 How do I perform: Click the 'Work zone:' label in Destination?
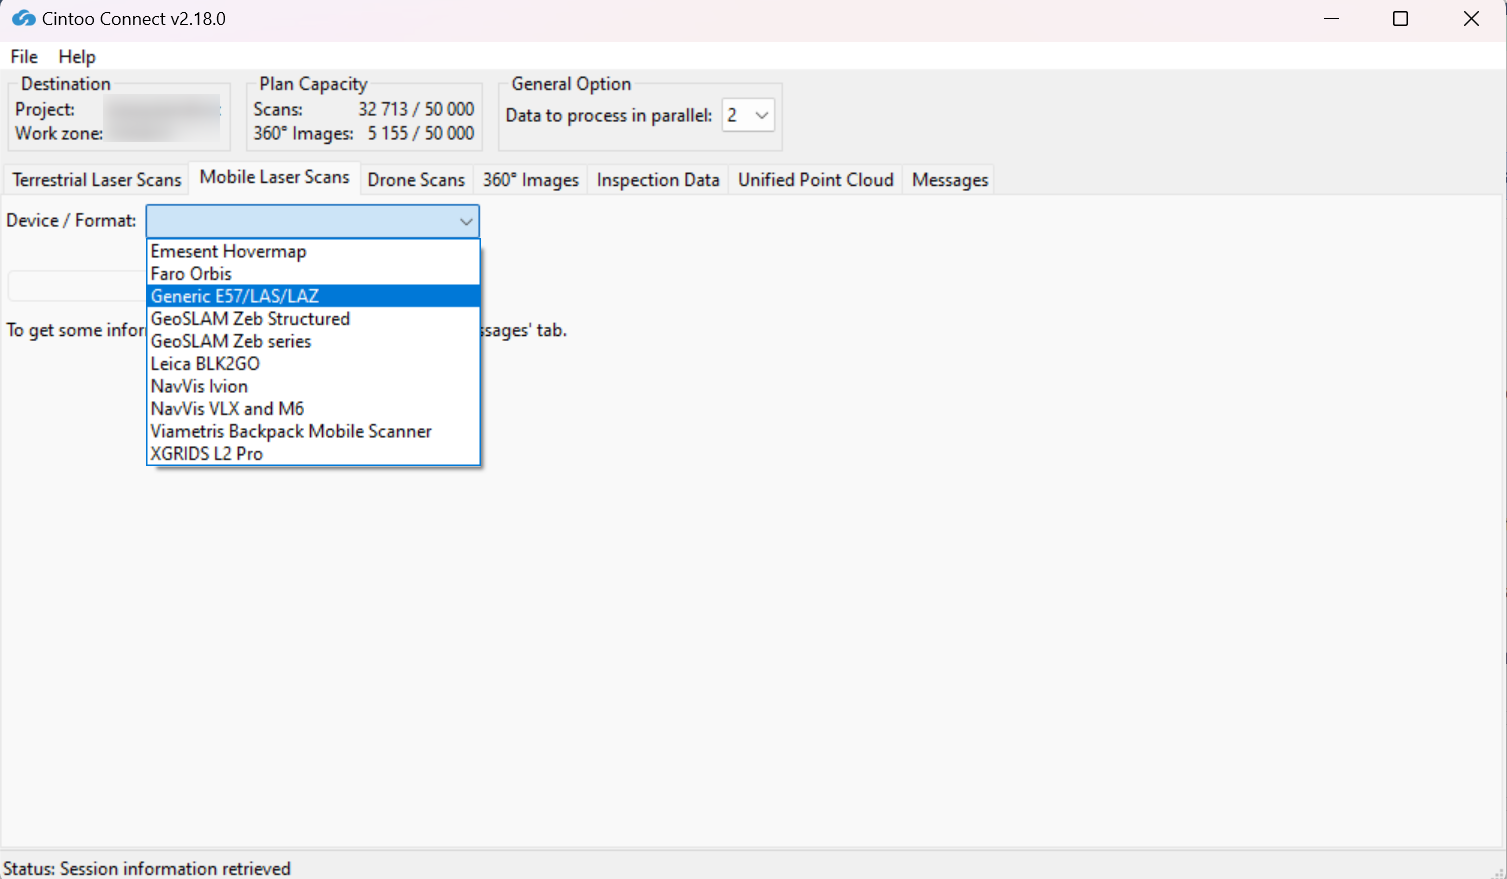(59, 133)
